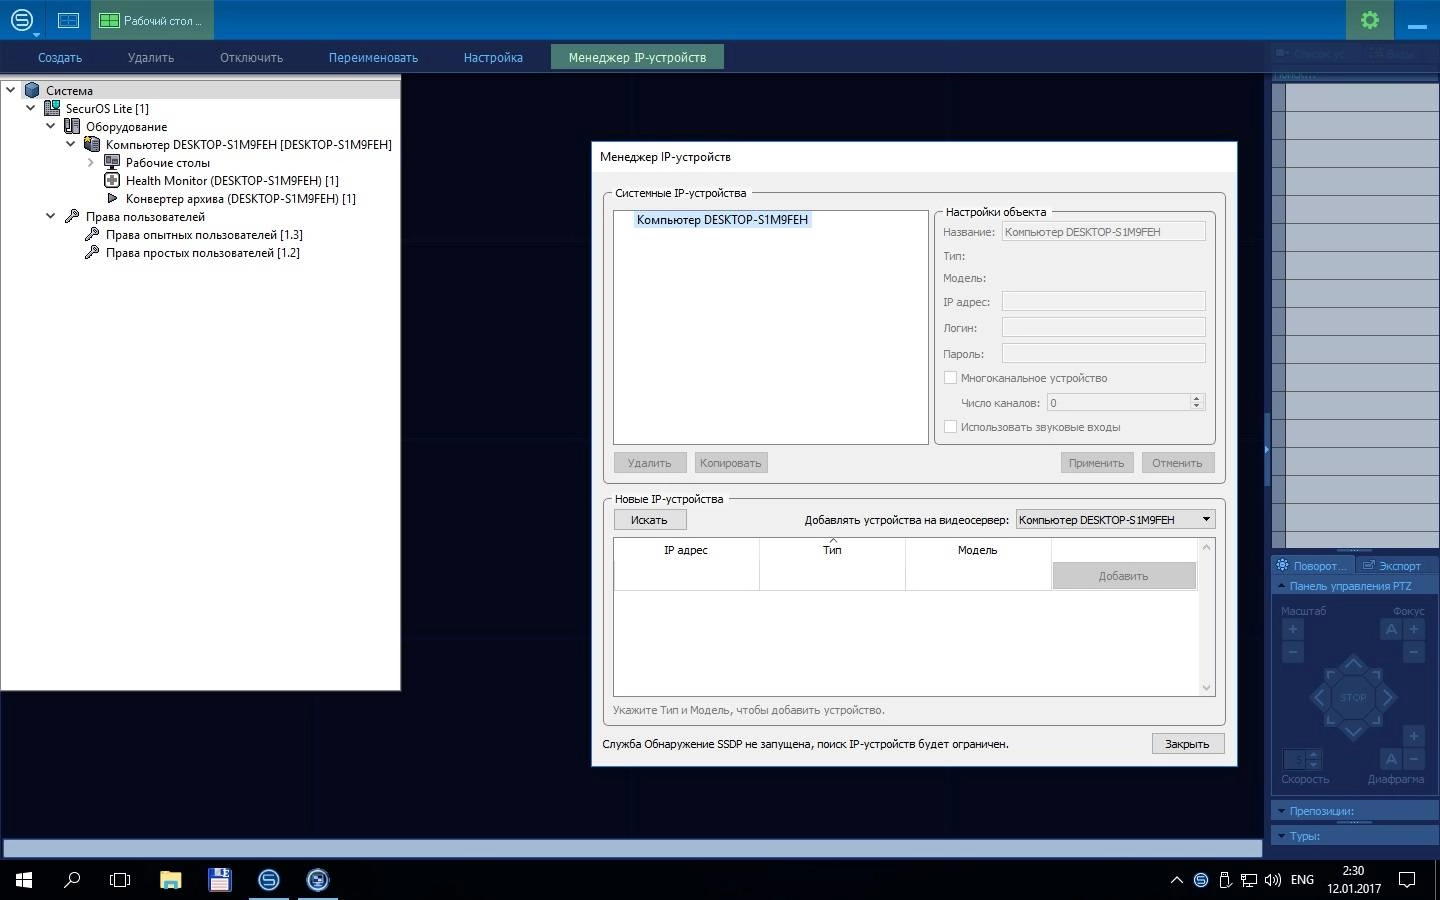
Task: Click the layout grid icon beside the logo
Action: click(68, 20)
